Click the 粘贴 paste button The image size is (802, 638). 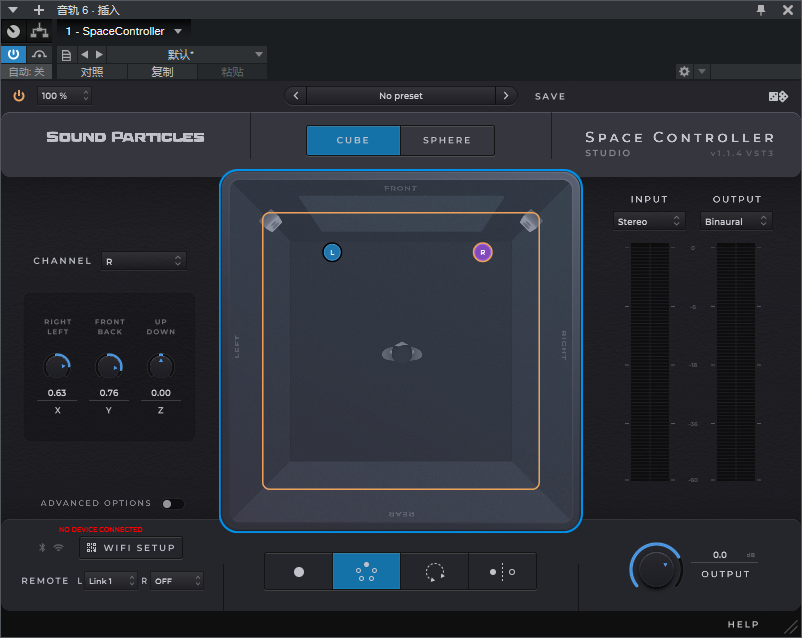(232, 72)
